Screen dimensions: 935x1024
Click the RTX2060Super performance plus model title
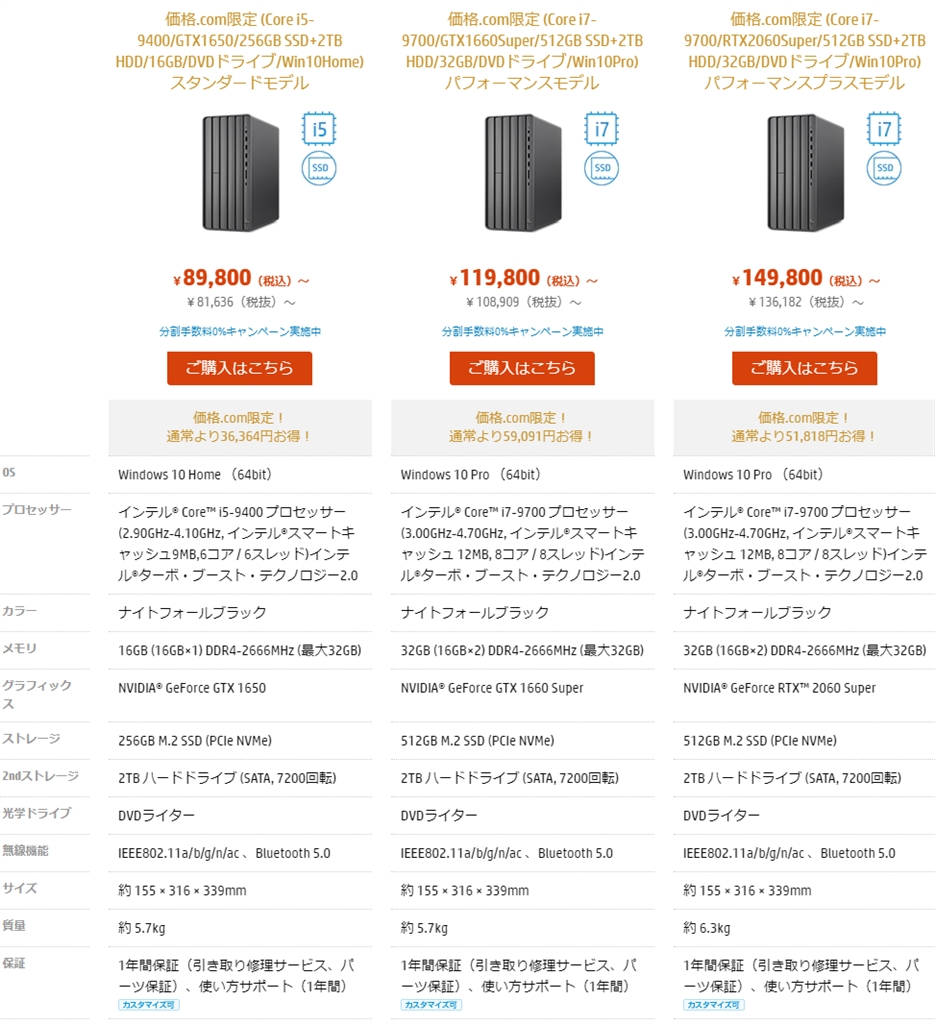[x=804, y=51]
